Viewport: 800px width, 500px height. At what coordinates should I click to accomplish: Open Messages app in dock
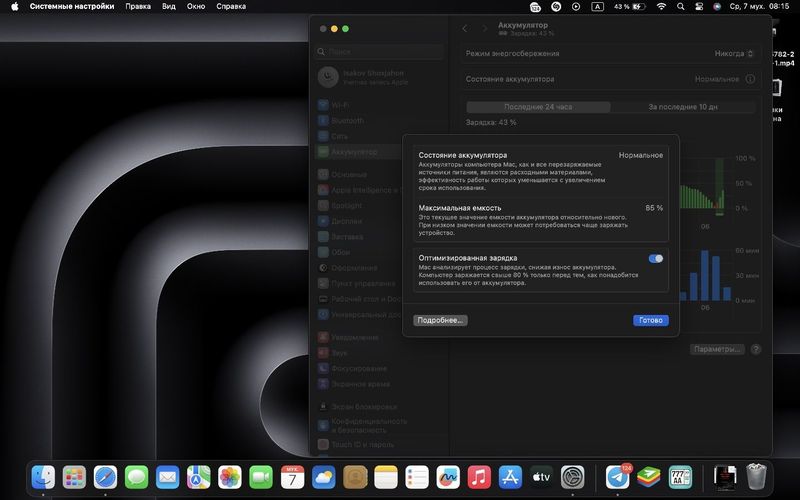point(137,478)
